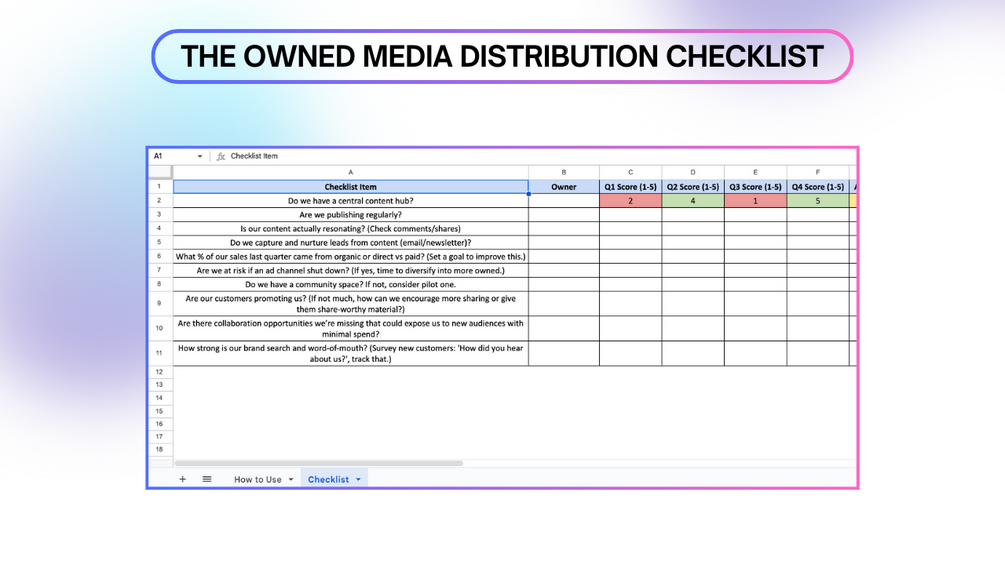This screenshot has height=565, width=1005.
Task: Click column C header
Action: pos(631,172)
